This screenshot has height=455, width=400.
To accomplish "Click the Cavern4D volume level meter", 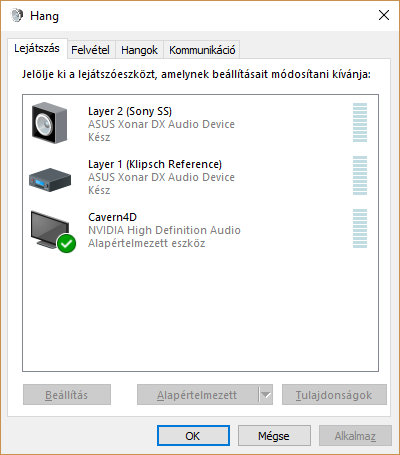I will [360, 228].
